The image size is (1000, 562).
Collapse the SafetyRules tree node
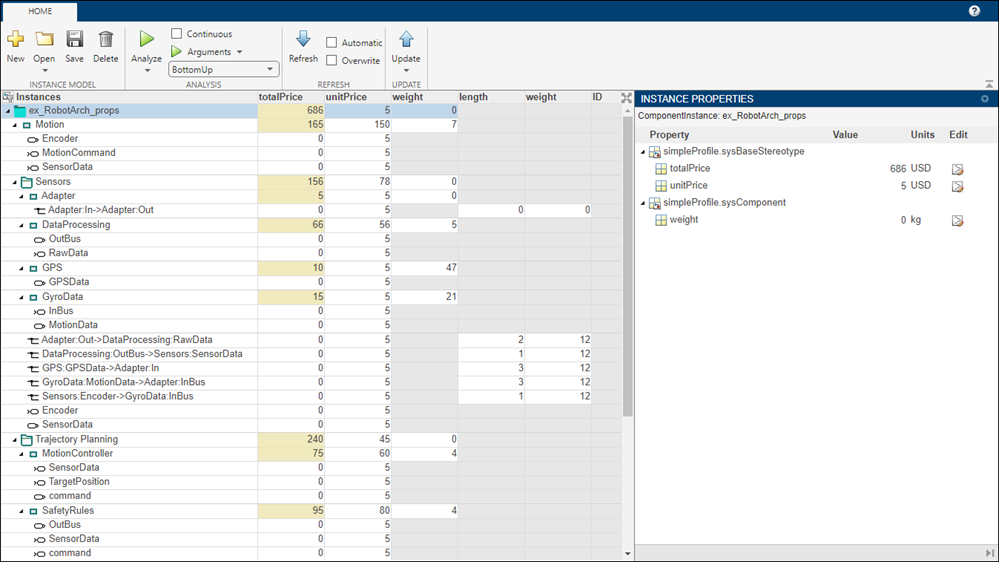(22, 512)
